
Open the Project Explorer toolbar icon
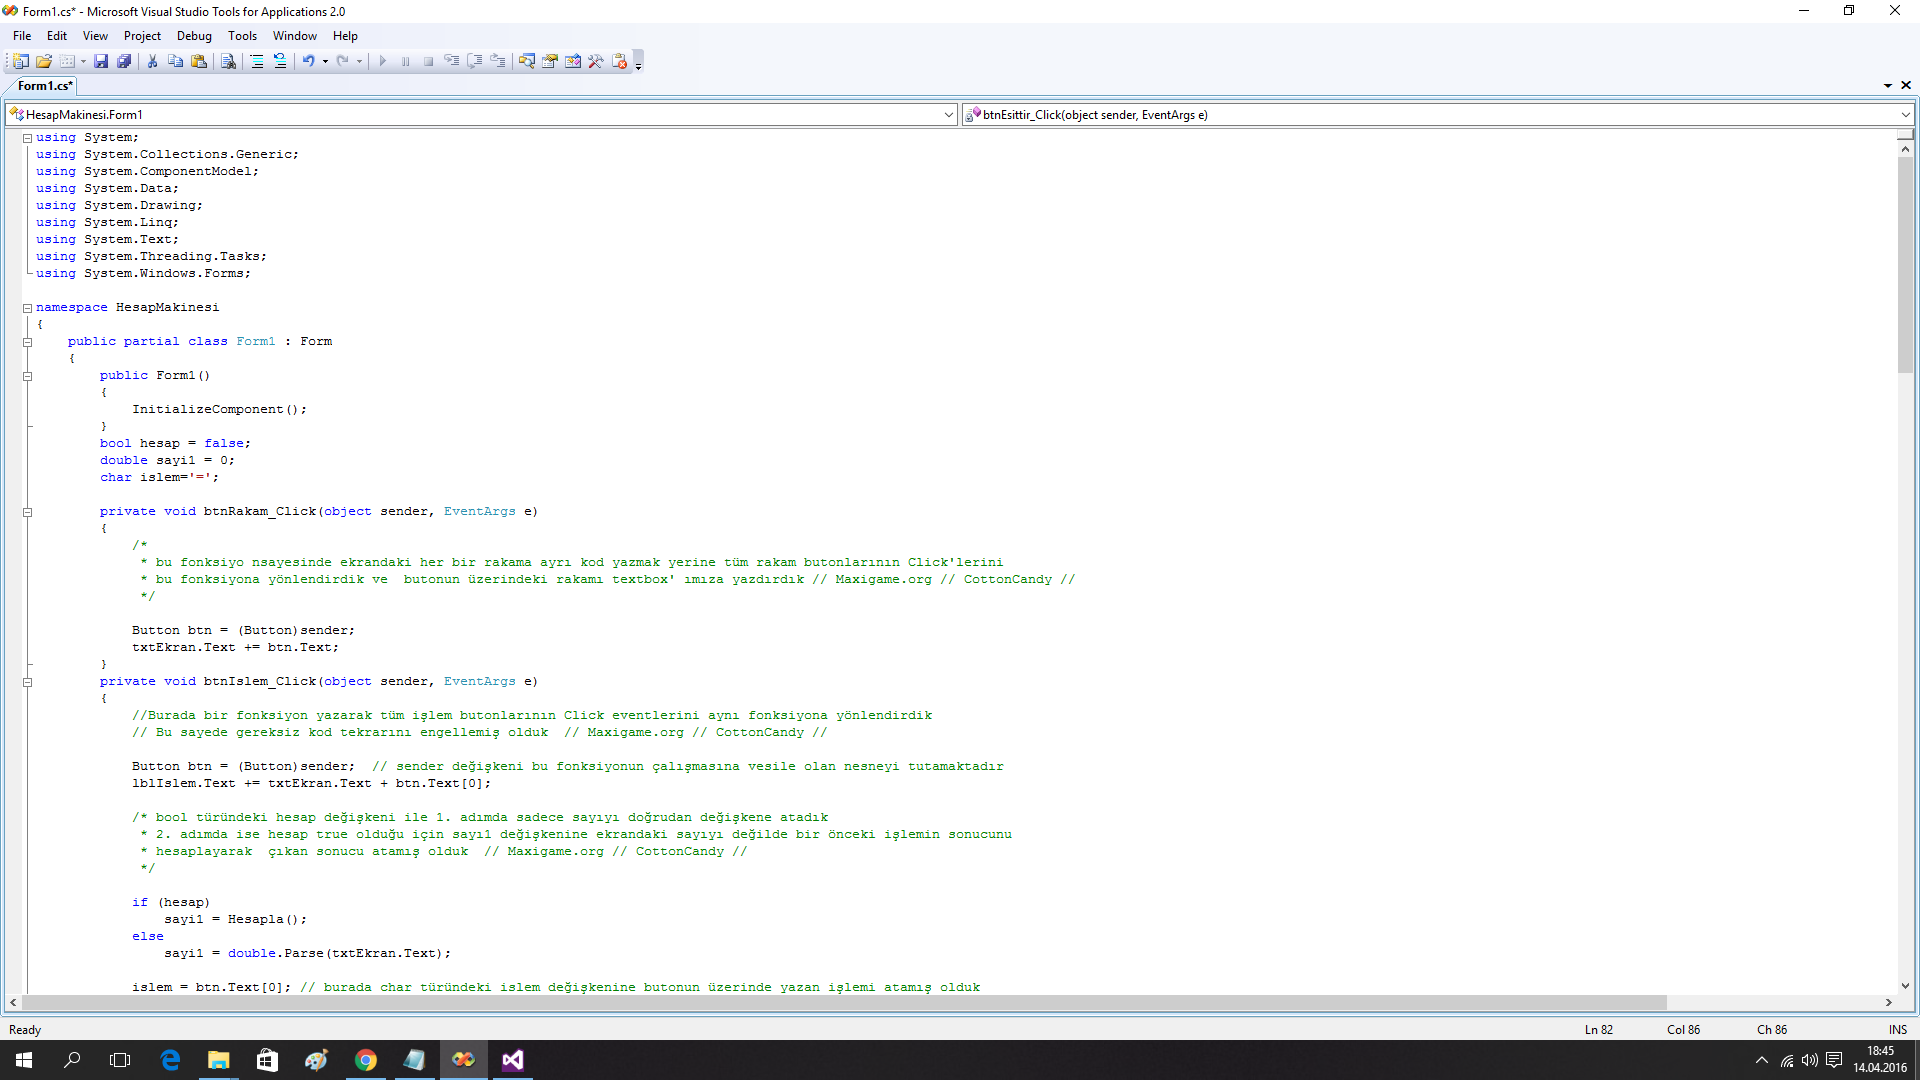coord(527,61)
